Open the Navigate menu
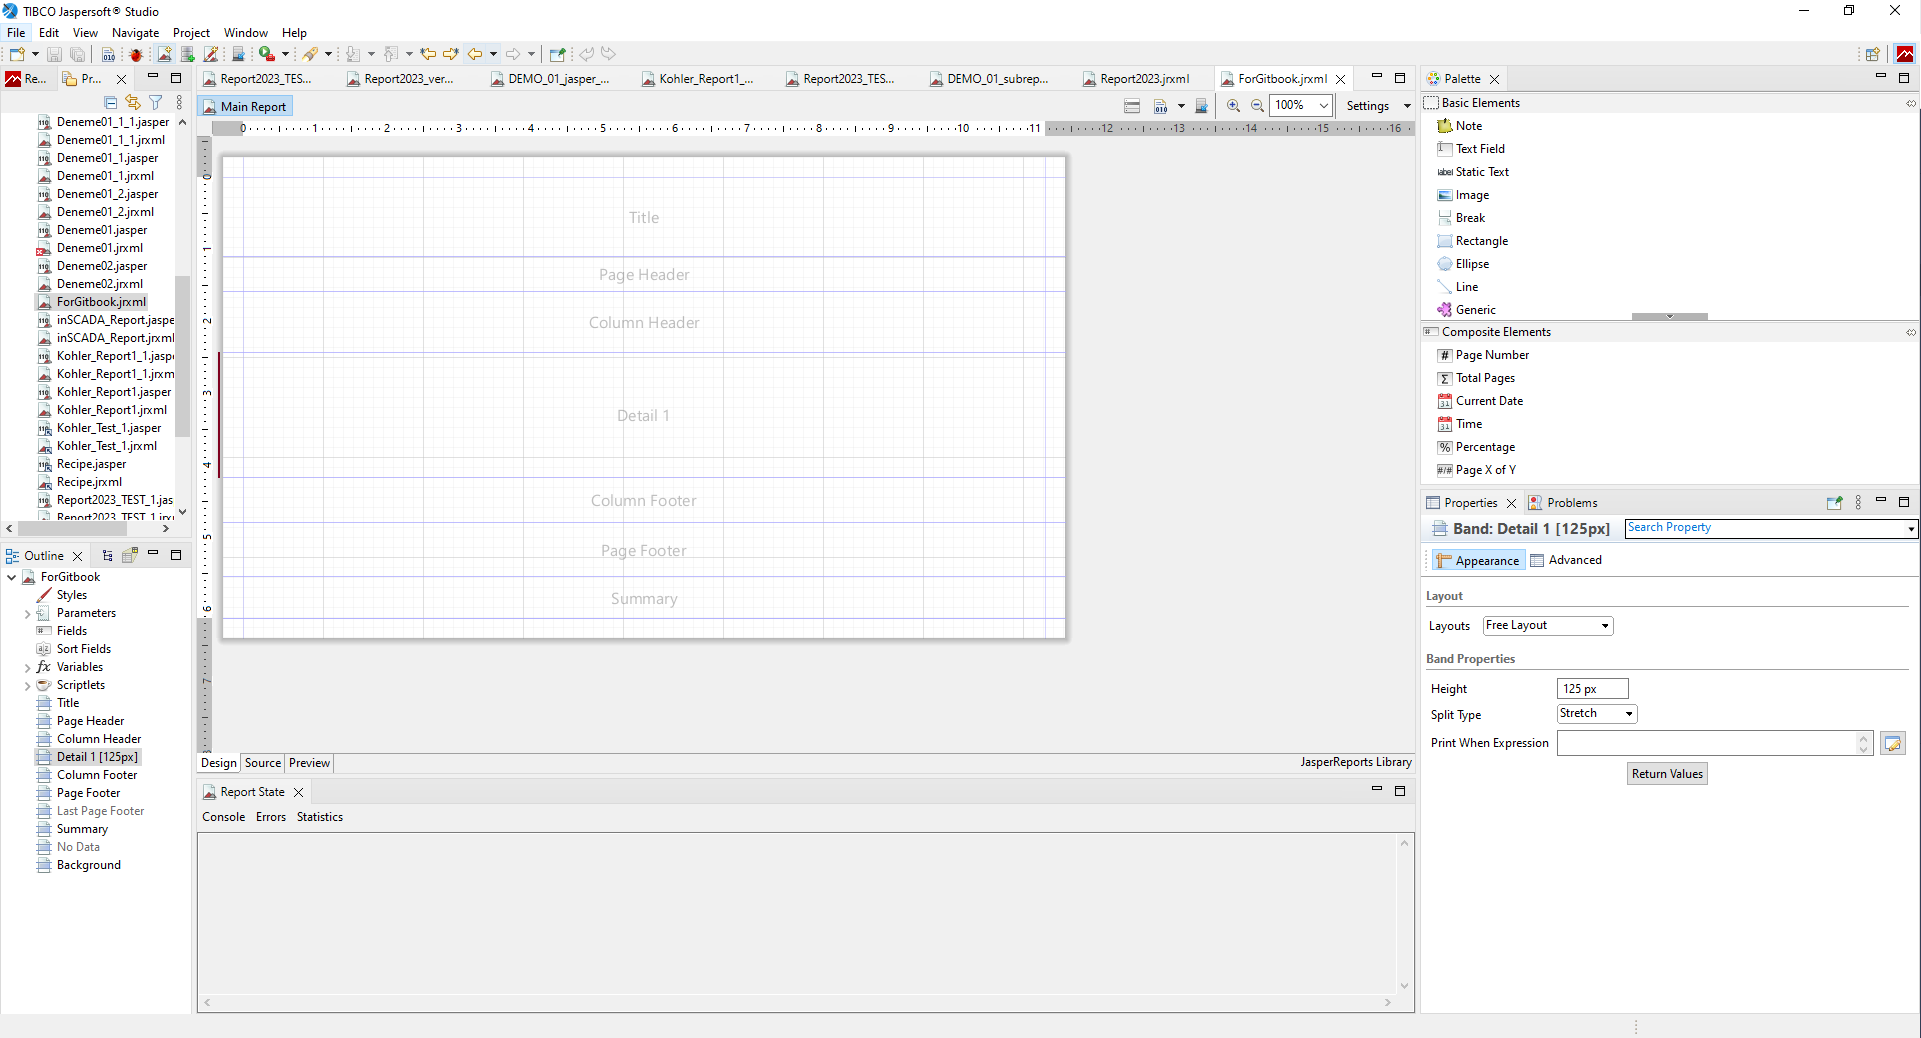The width and height of the screenshot is (1921, 1038). (135, 33)
